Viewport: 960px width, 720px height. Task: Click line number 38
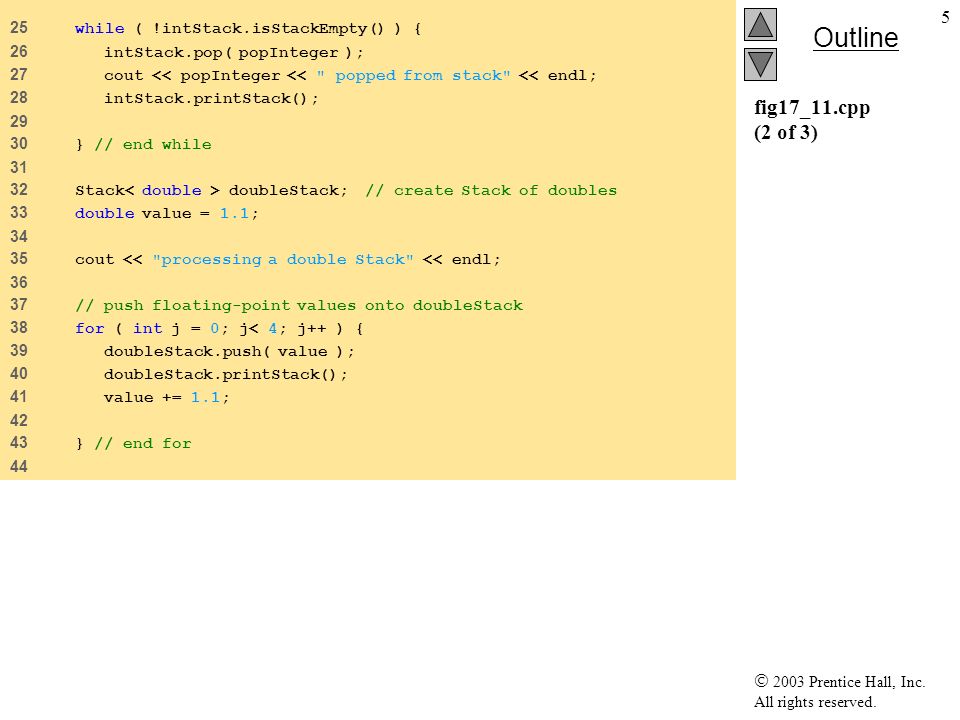(19, 328)
